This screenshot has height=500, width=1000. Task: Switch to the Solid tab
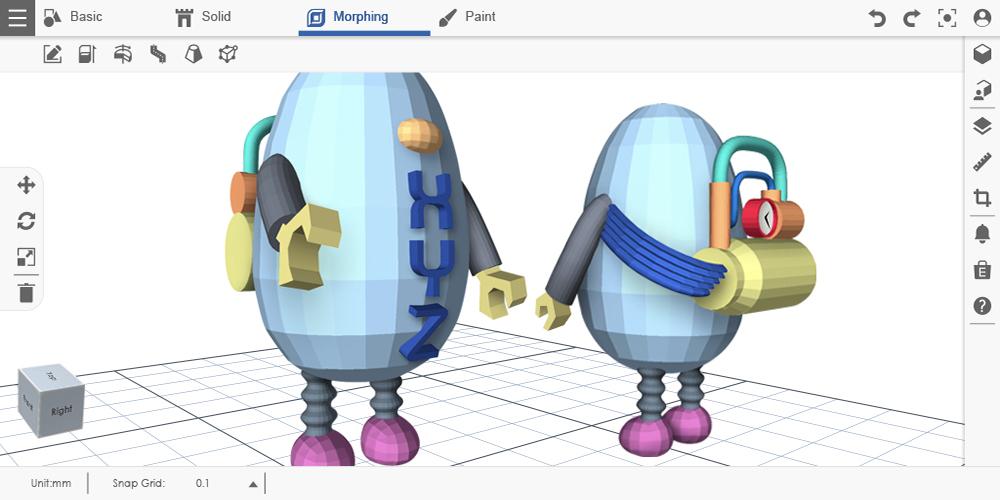[203, 17]
